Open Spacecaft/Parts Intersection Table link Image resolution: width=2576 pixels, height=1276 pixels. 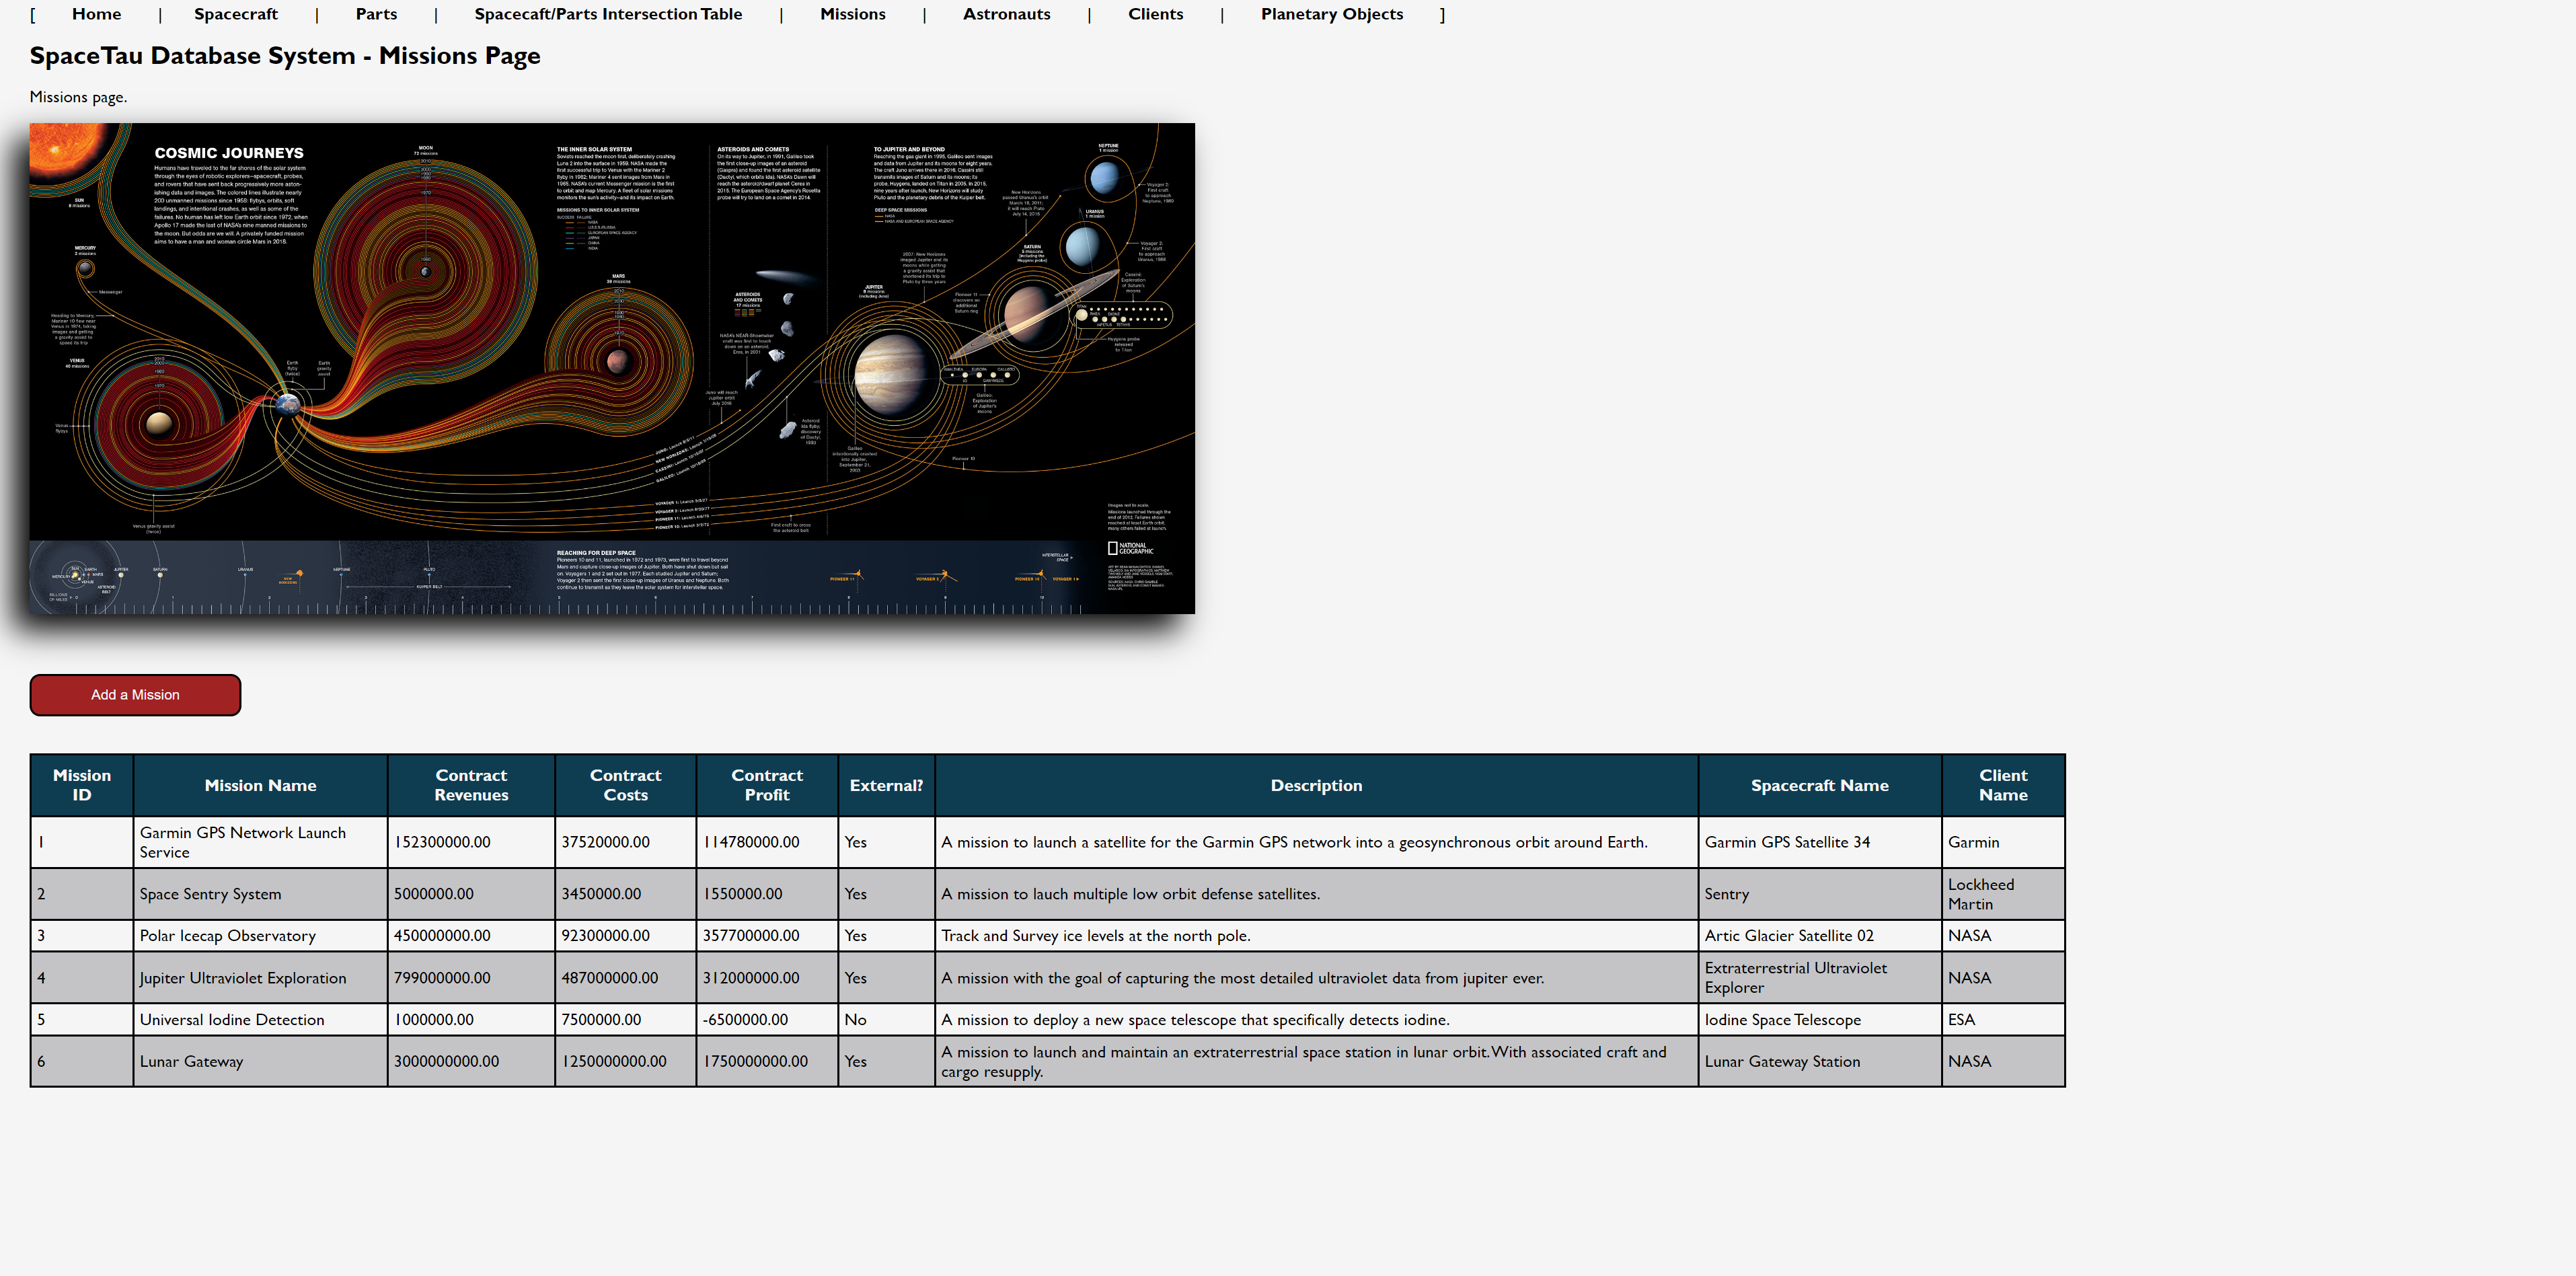[608, 14]
